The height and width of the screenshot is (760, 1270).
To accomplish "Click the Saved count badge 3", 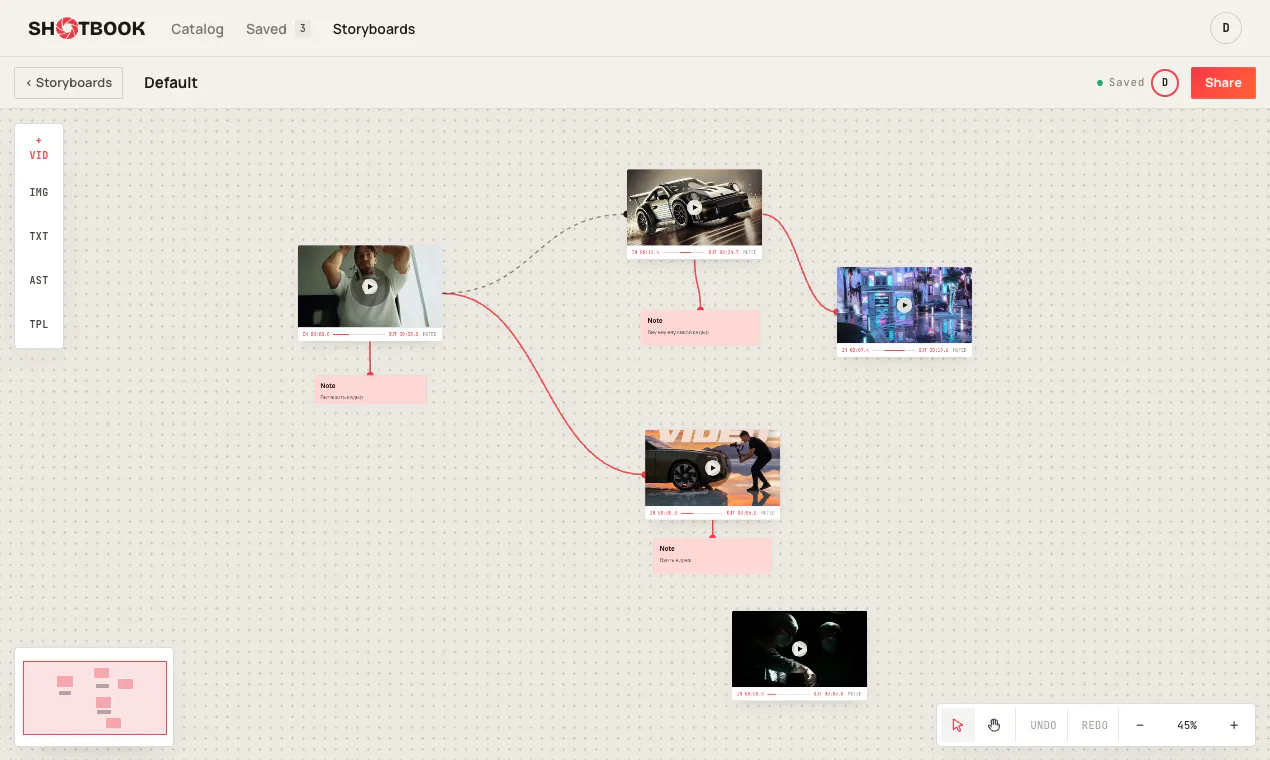I will pyautogui.click(x=302, y=29).
